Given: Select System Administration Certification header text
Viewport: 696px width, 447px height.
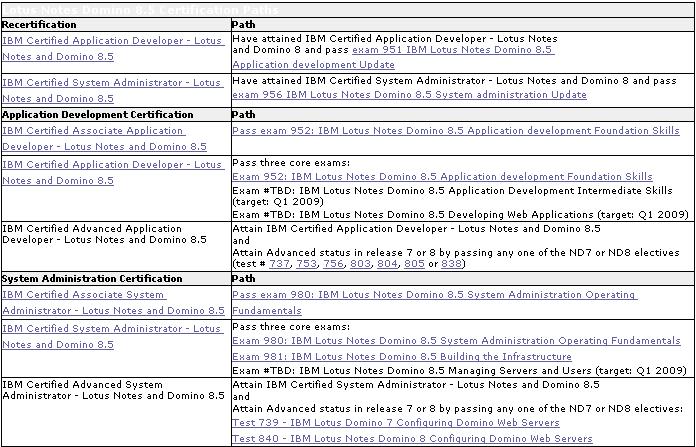Looking at the screenshot, I should pos(92,279).
